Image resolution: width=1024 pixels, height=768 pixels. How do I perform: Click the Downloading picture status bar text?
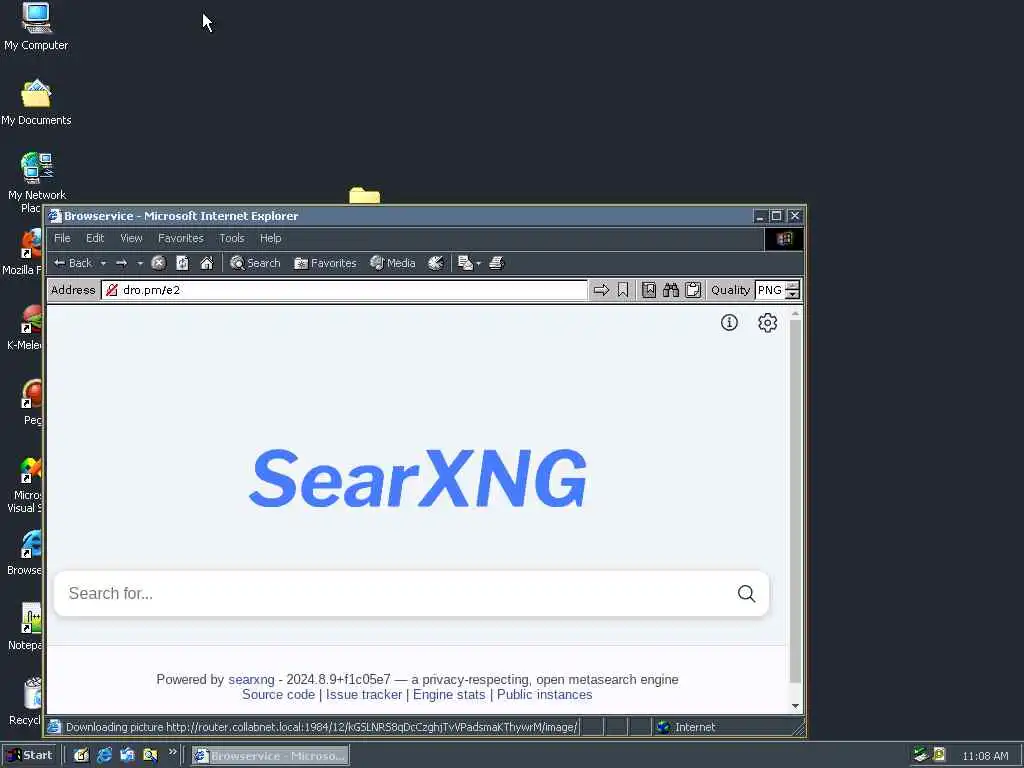tap(321, 727)
